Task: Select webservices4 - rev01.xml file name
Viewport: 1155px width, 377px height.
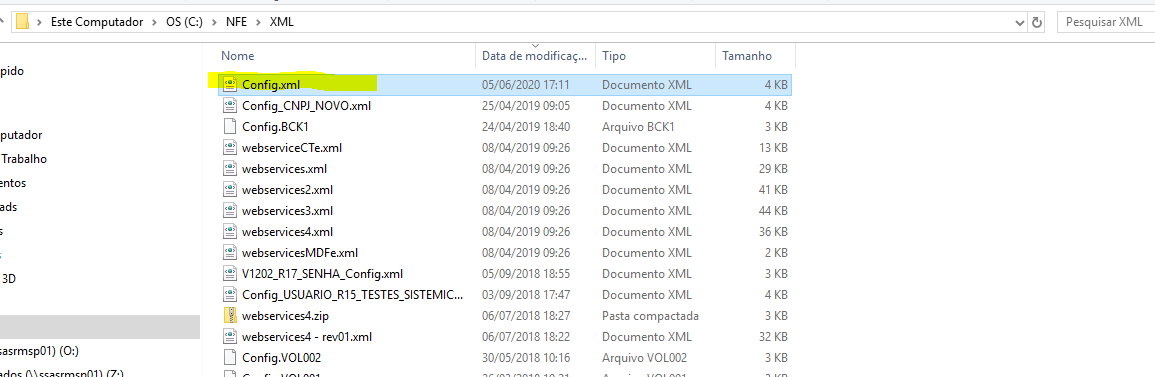Action: coord(307,337)
